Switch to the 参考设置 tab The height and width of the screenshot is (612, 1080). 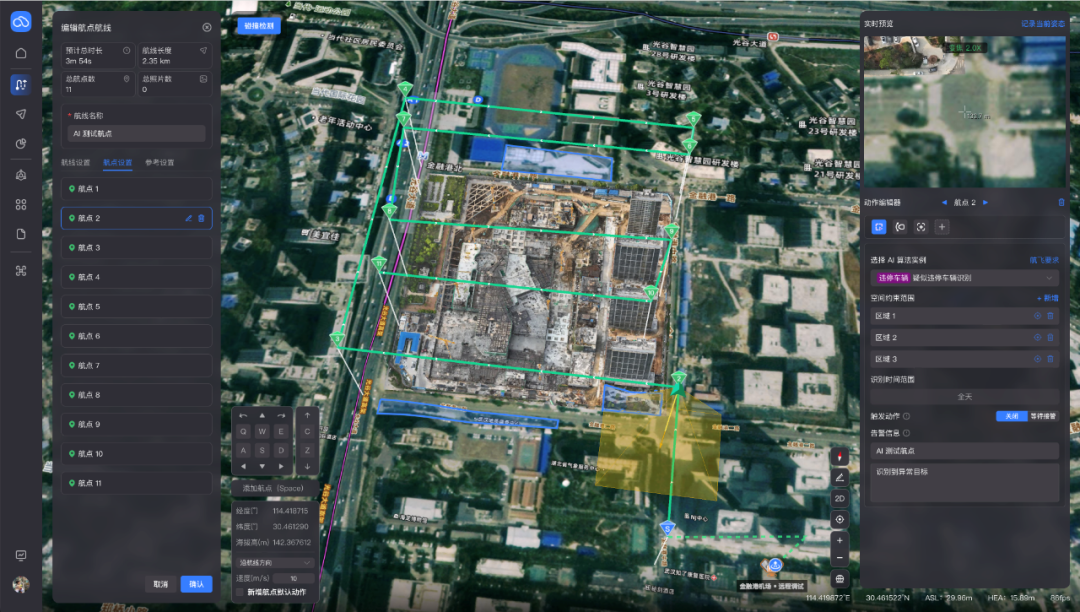160,162
